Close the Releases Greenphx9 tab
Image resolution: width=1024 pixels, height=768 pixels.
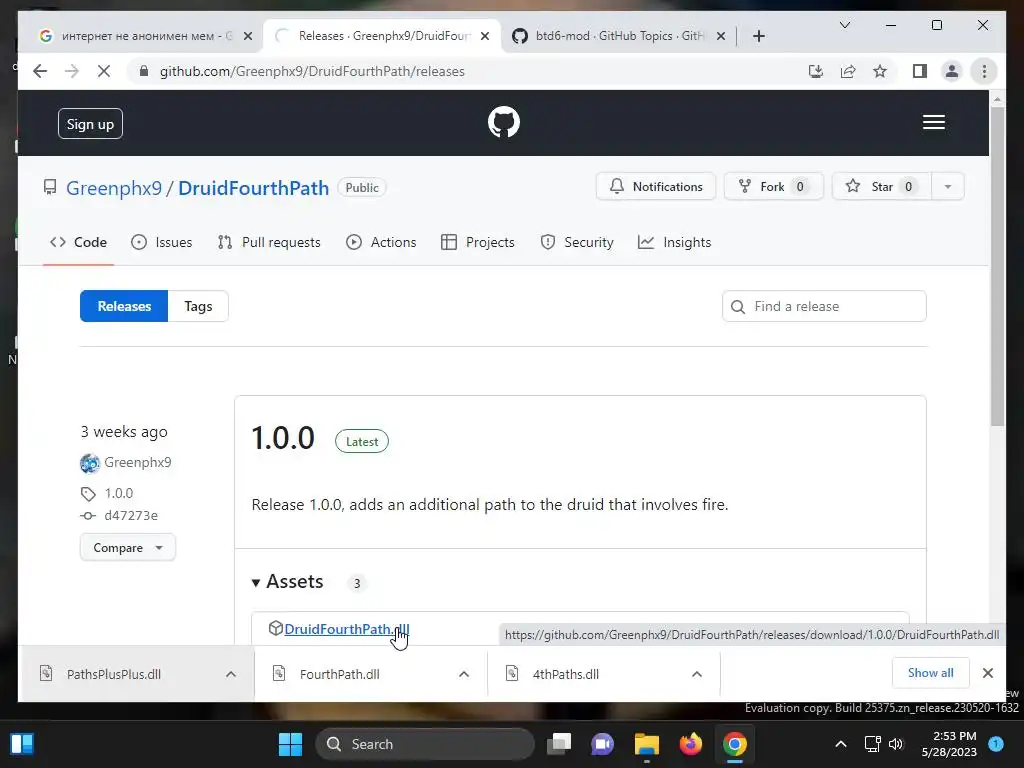click(x=485, y=36)
